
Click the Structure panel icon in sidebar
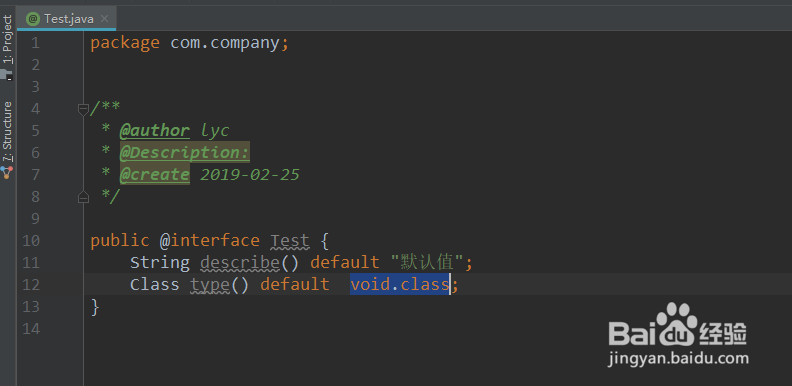[7, 173]
